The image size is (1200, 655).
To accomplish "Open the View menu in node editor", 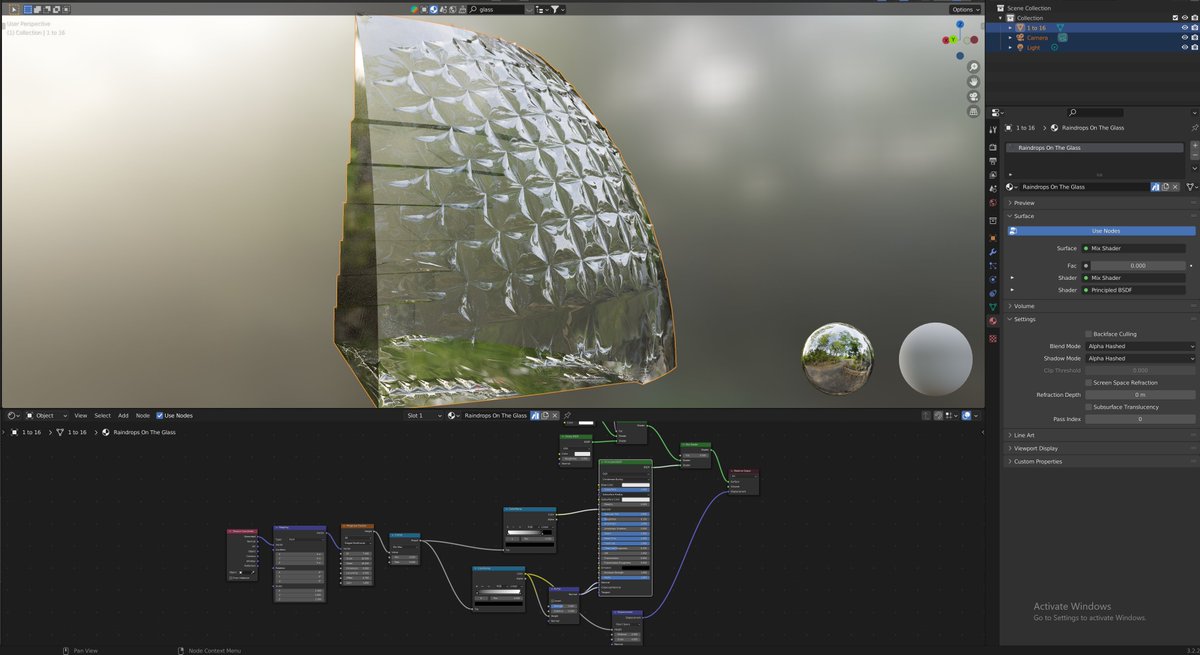I will (80, 415).
